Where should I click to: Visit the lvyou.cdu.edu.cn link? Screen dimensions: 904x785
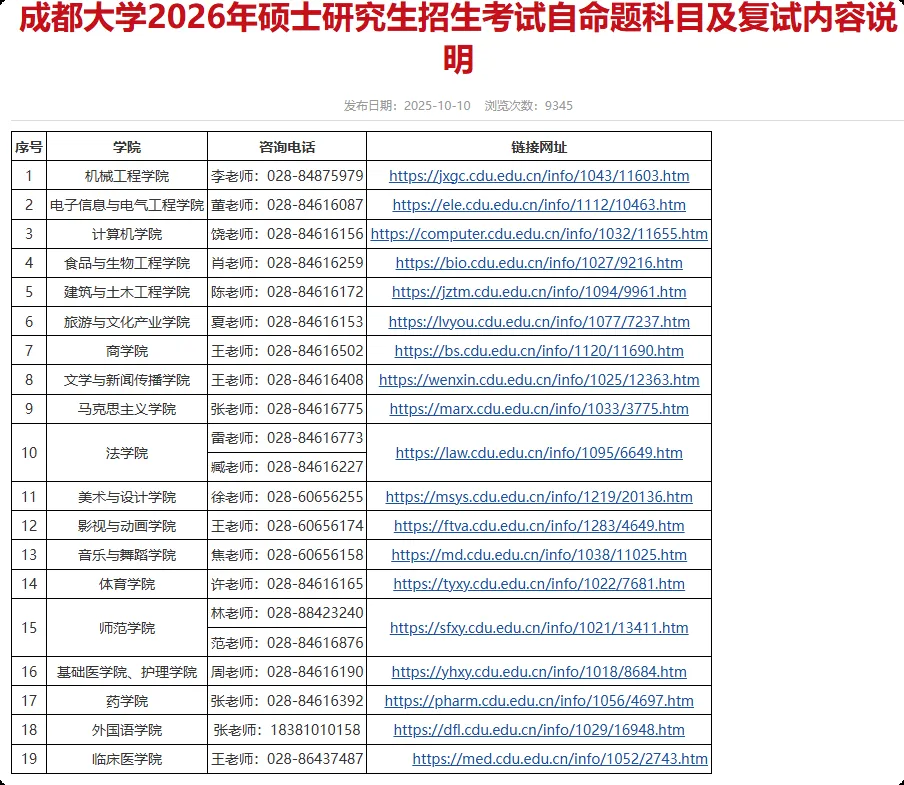pyautogui.click(x=539, y=322)
